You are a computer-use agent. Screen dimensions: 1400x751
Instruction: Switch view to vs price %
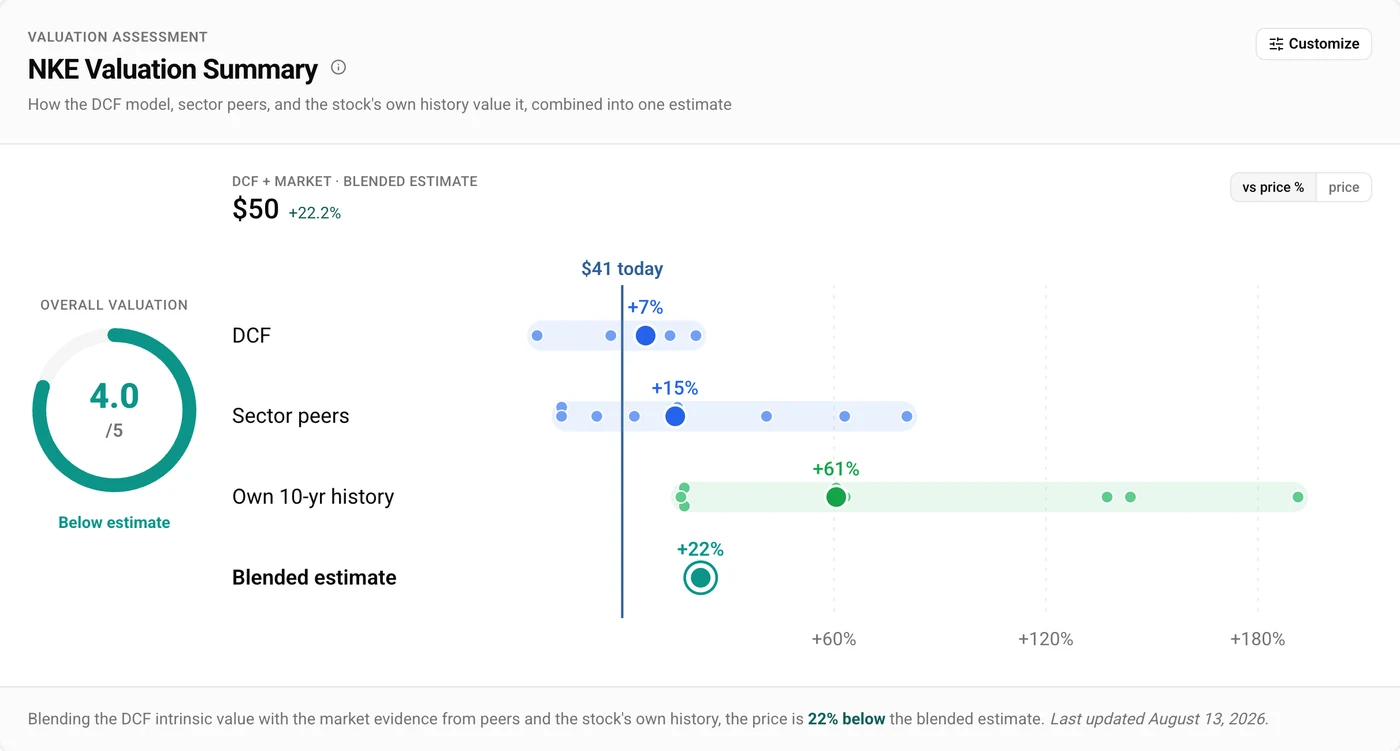1273,187
